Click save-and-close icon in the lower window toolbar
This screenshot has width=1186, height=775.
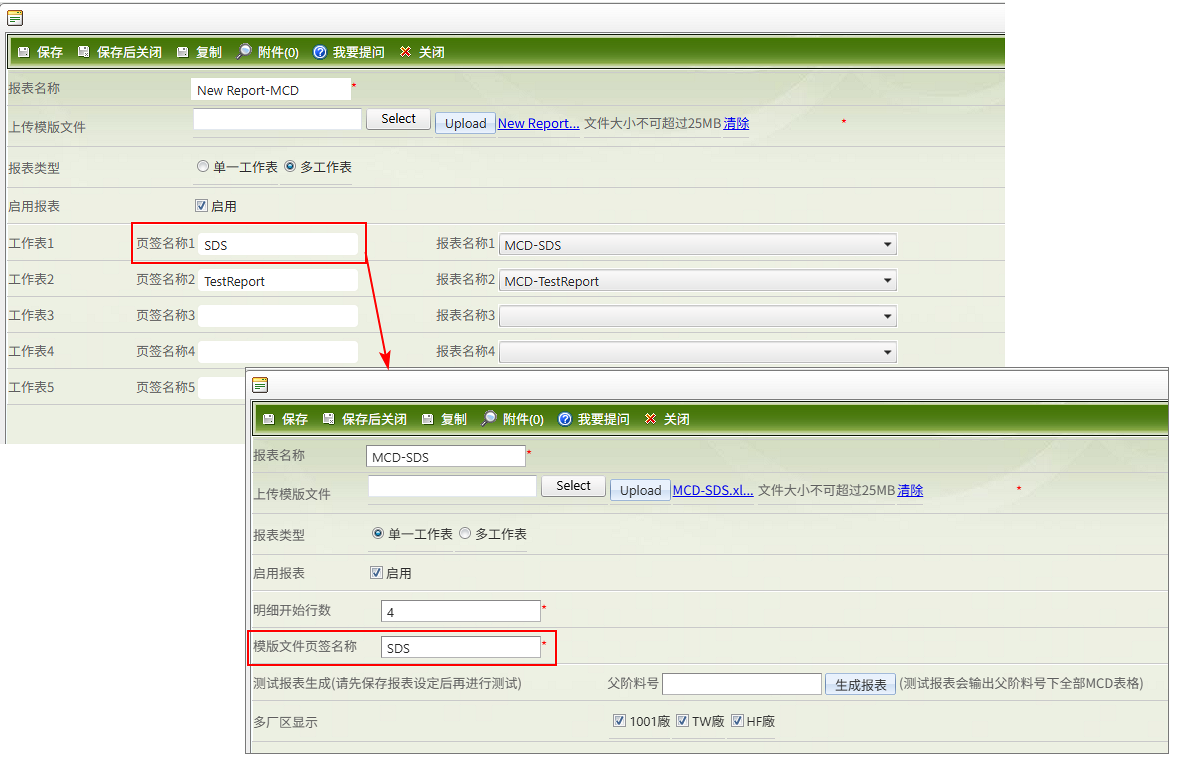point(328,419)
